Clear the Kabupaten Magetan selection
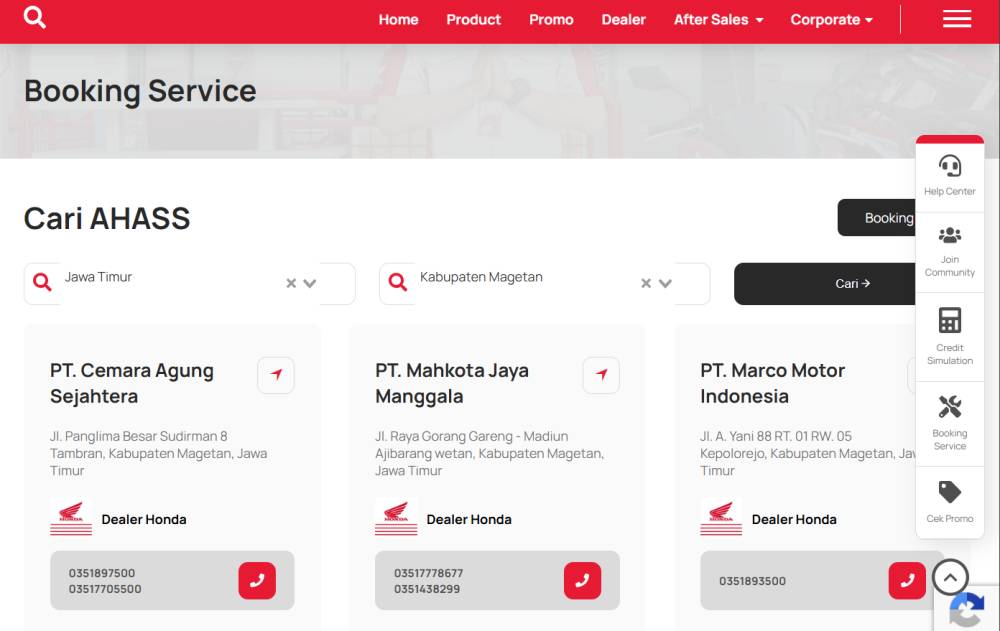 (646, 283)
